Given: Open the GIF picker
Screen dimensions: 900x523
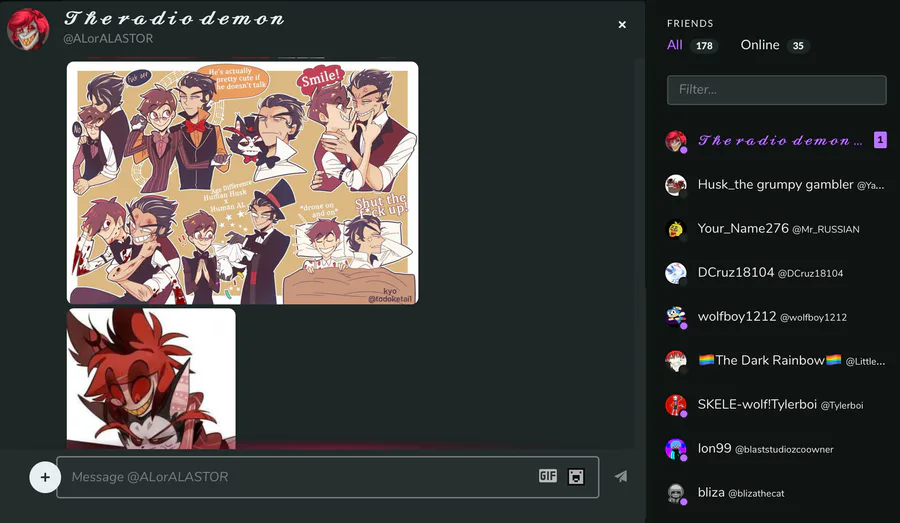Looking at the screenshot, I should pos(548,476).
